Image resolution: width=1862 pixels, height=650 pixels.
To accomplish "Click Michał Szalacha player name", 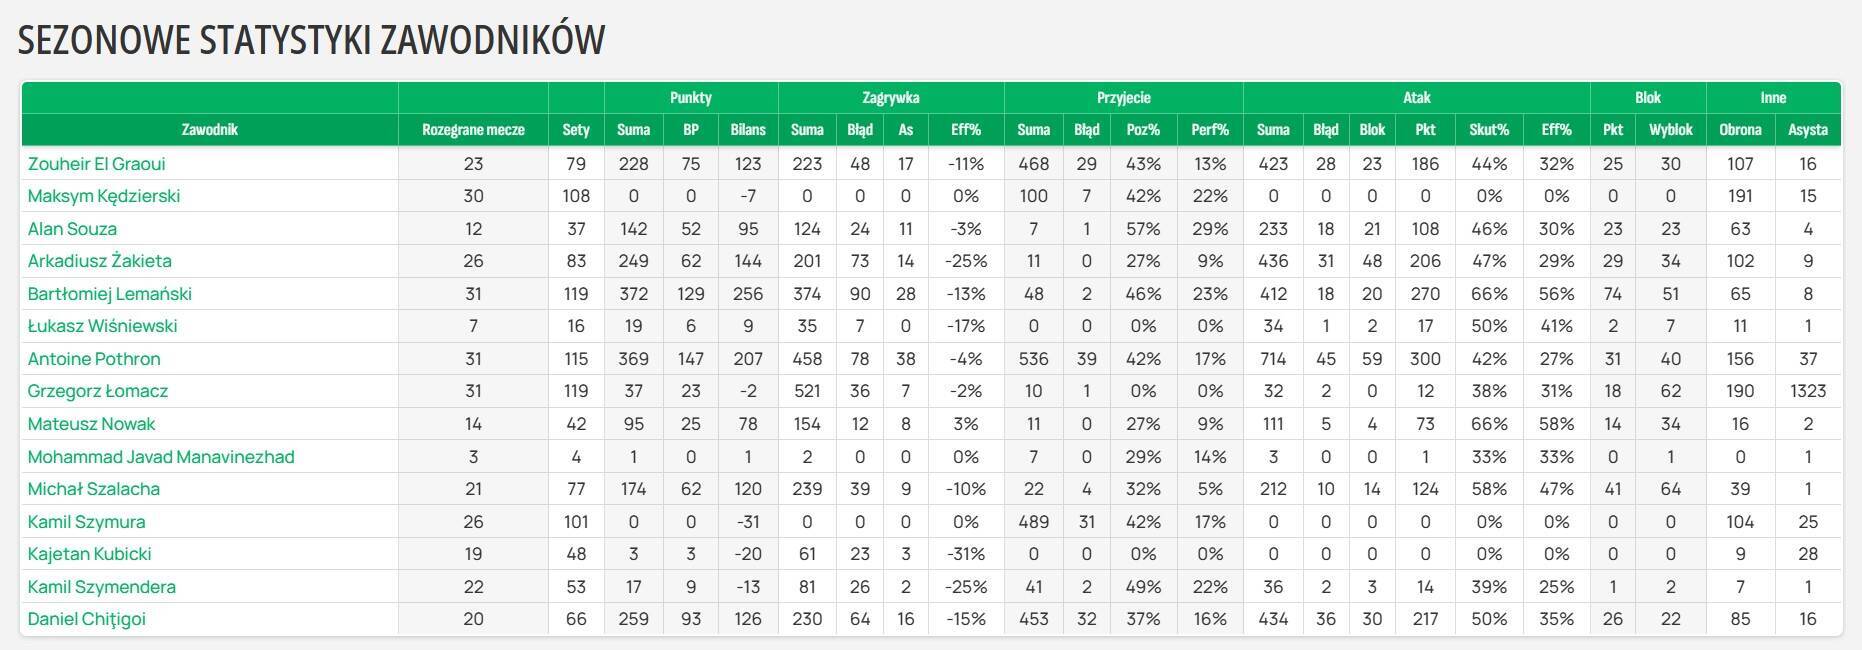I will click(94, 489).
